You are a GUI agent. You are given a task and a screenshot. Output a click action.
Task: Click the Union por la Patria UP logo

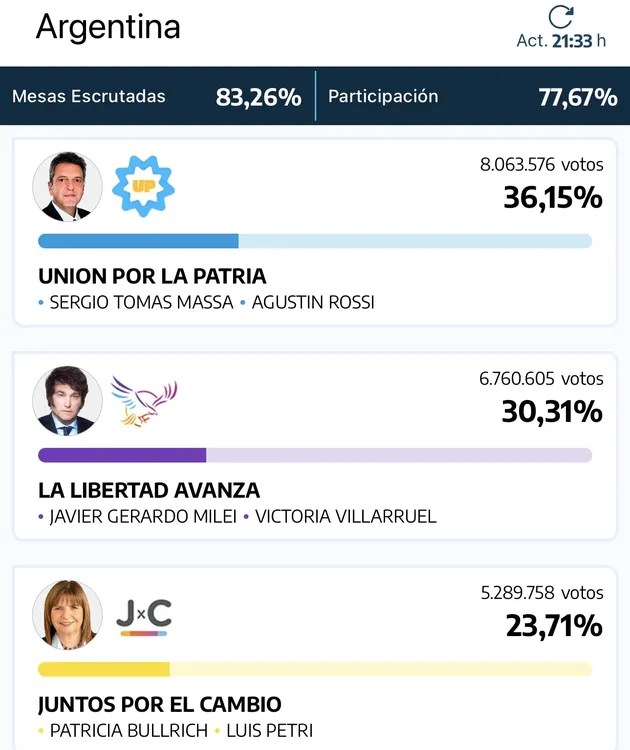pos(143,186)
